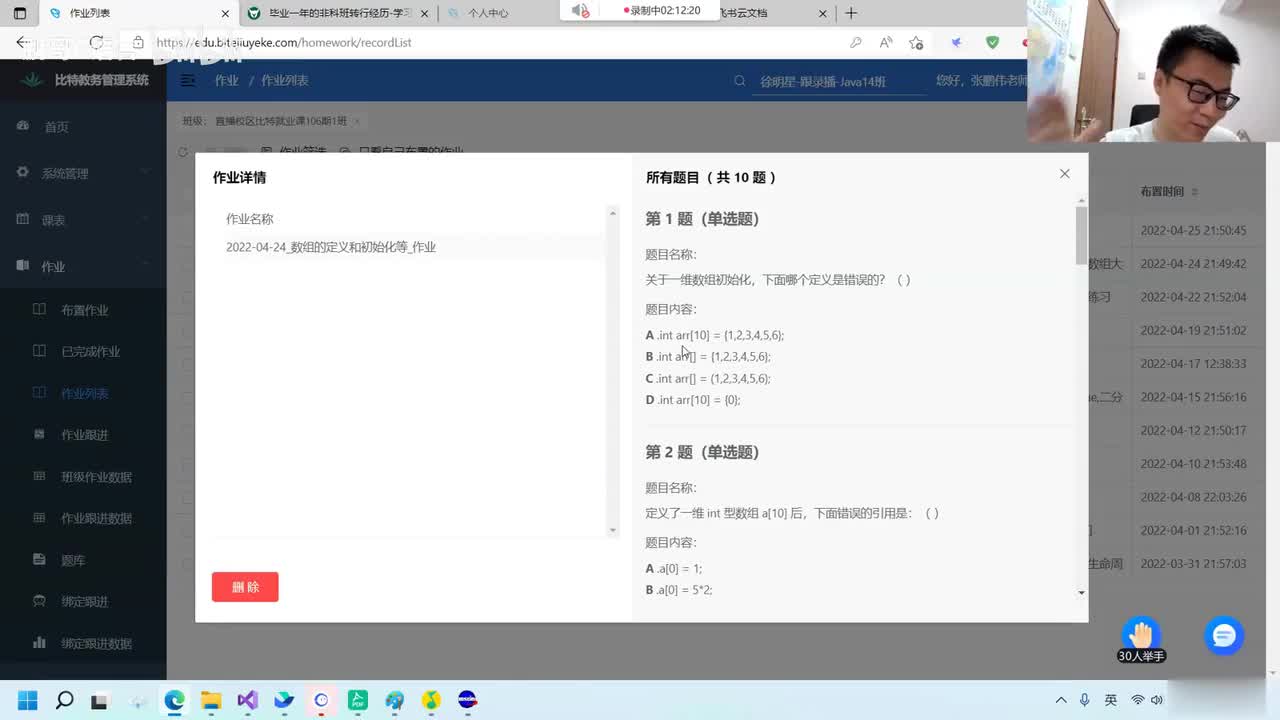Screen dimensions: 1280x720
Task: Toggle sidebar with hamburger menu icon
Action: pyautogui.click(x=187, y=80)
